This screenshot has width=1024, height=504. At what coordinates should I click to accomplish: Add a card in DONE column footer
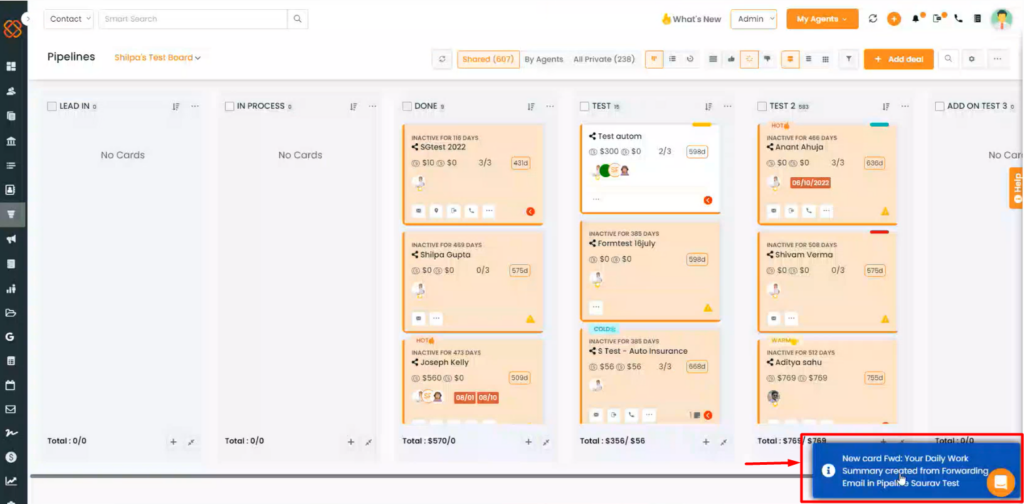(x=528, y=442)
